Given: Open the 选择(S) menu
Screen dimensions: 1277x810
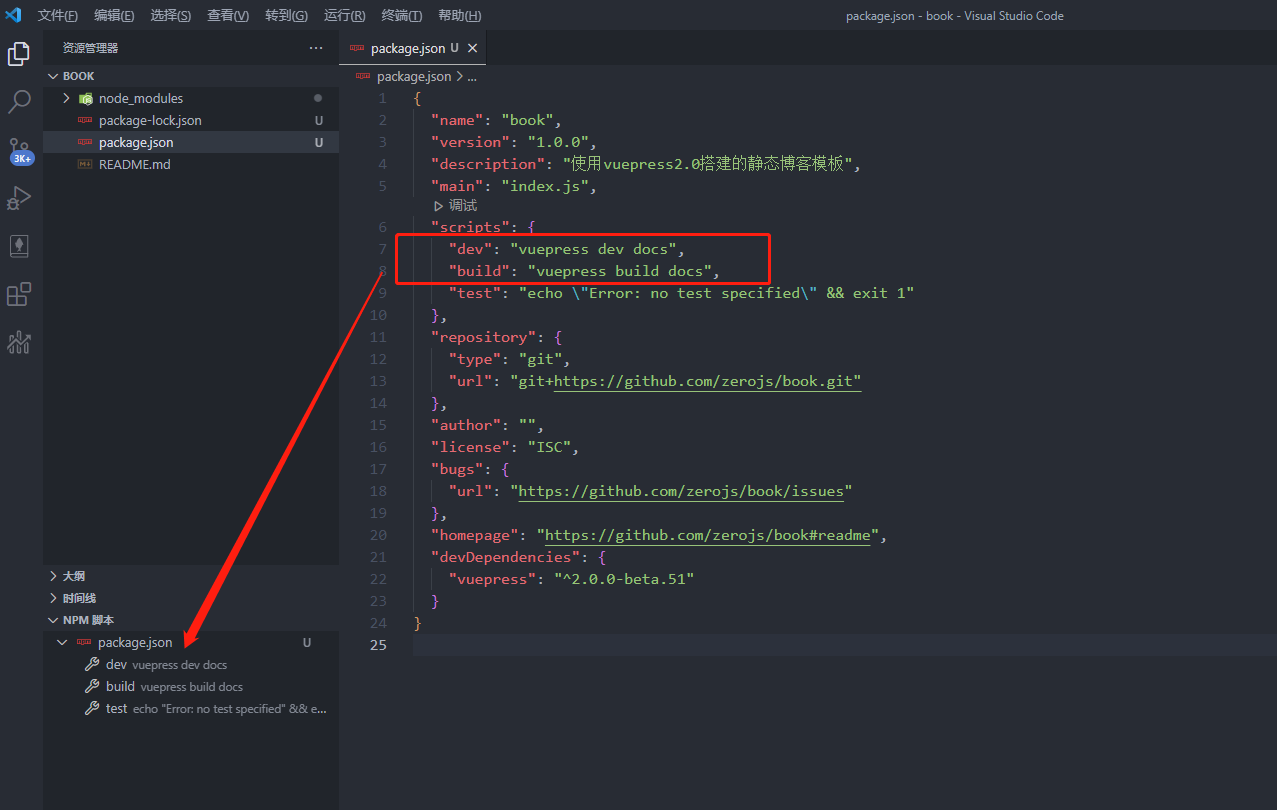Looking at the screenshot, I should (x=171, y=16).
